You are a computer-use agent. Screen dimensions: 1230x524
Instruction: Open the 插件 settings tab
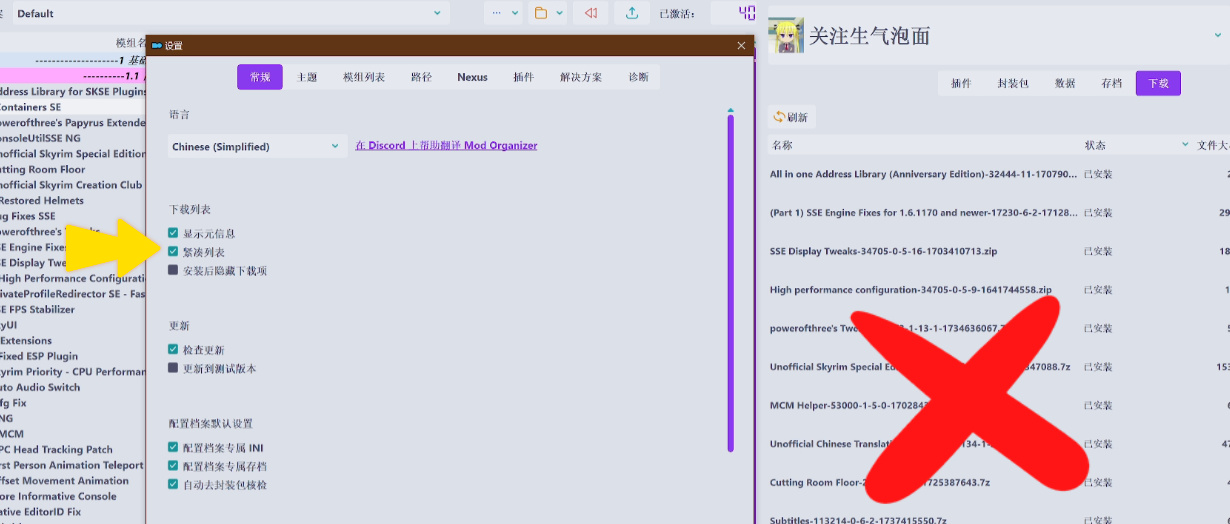pos(523,77)
